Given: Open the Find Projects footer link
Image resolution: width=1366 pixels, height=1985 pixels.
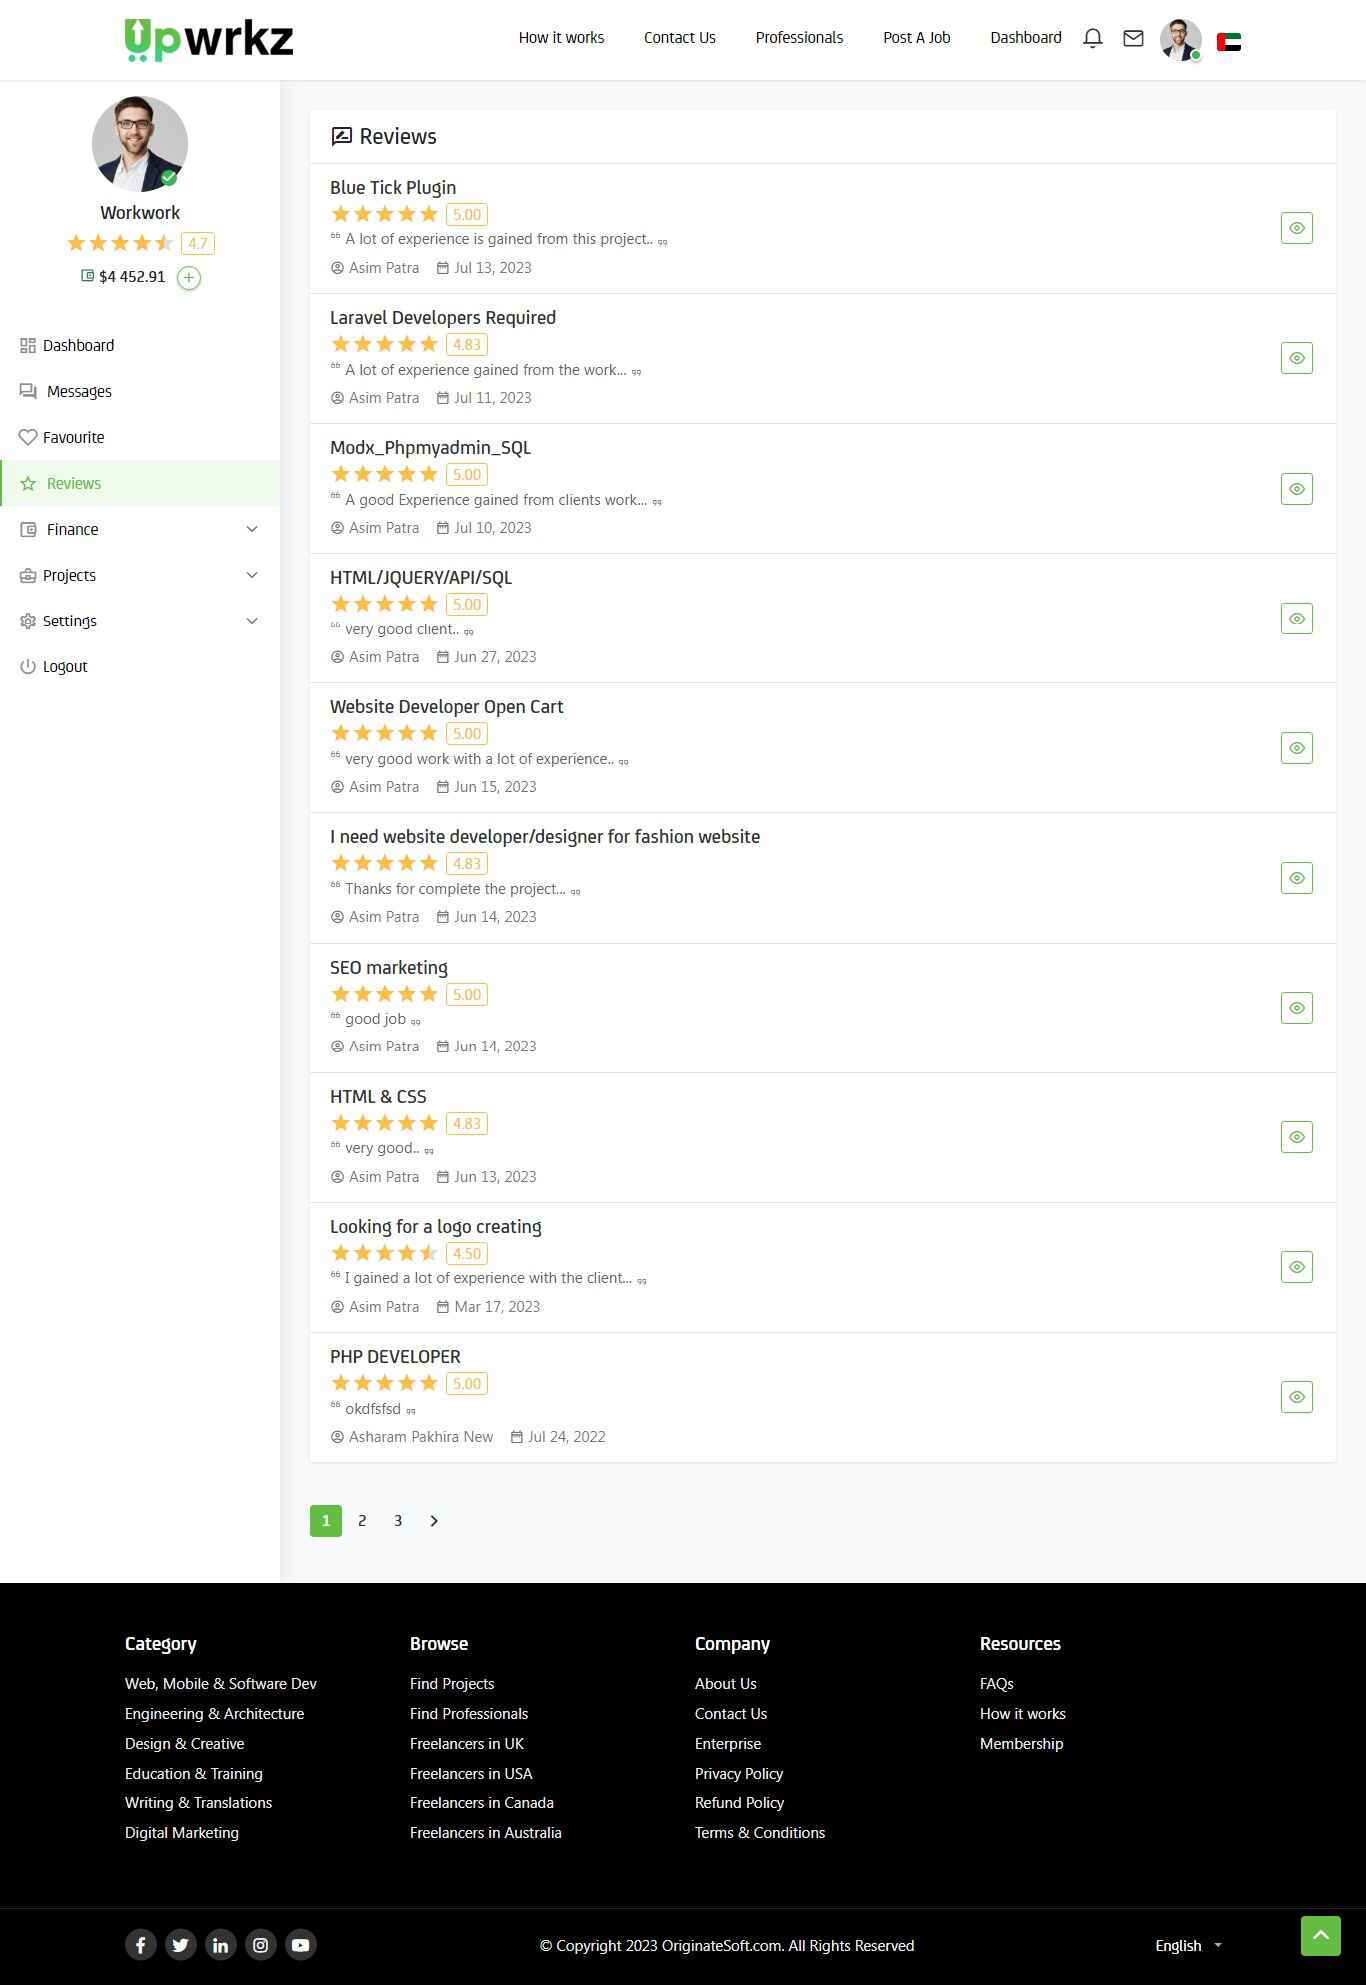Looking at the screenshot, I should pyautogui.click(x=452, y=1684).
